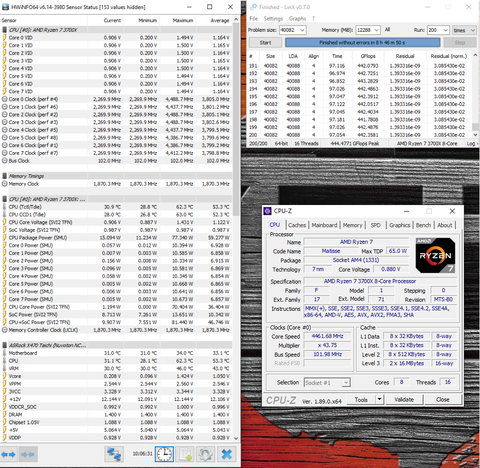Screen dimensions: 480x468
Task: Click Memory Controller Clock (UCLK) row
Action: [x=116, y=330]
